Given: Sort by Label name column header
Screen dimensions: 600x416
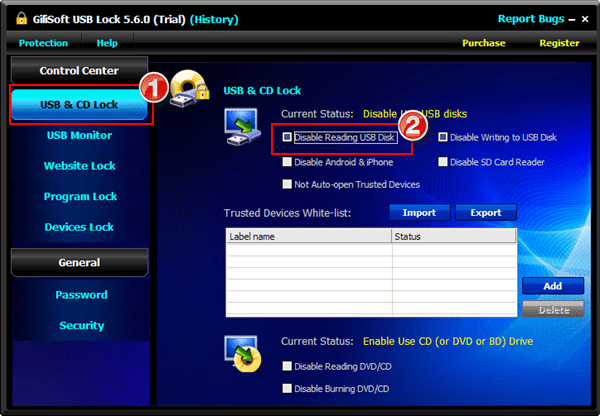Looking at the screenshot, I should coord(309,237).
